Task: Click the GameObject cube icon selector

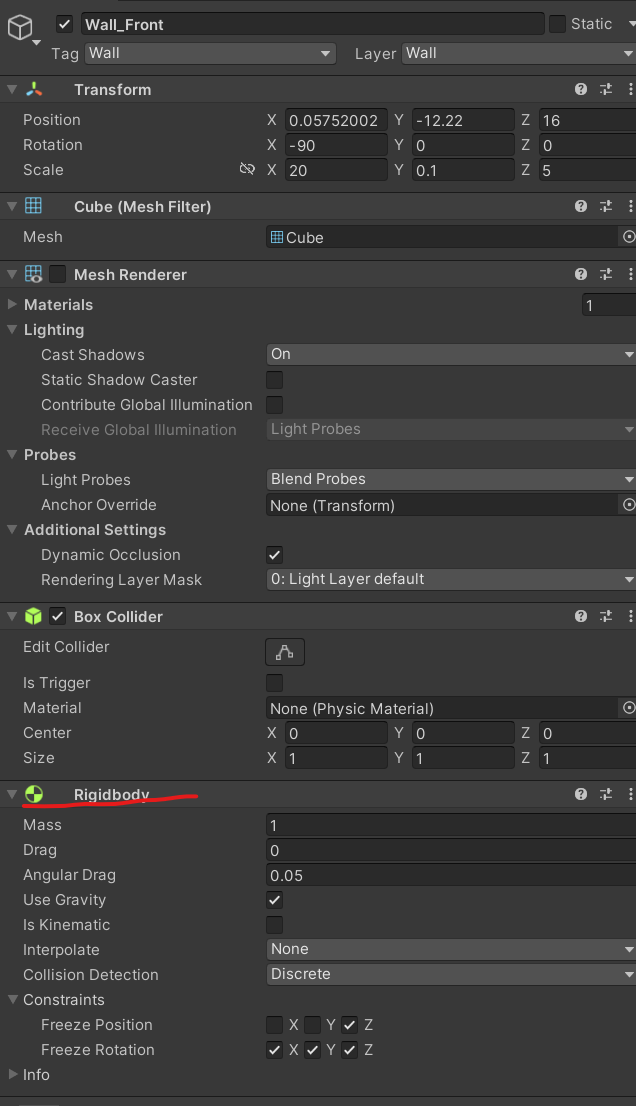Action: coord(20,29)
